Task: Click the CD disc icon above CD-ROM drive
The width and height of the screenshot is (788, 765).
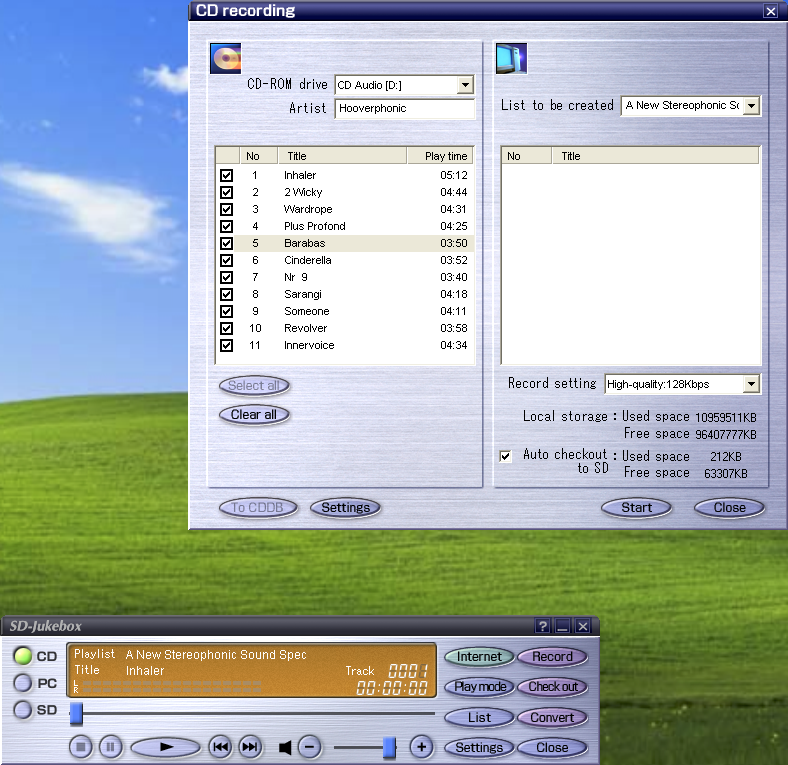Action: tap(225, 58)
